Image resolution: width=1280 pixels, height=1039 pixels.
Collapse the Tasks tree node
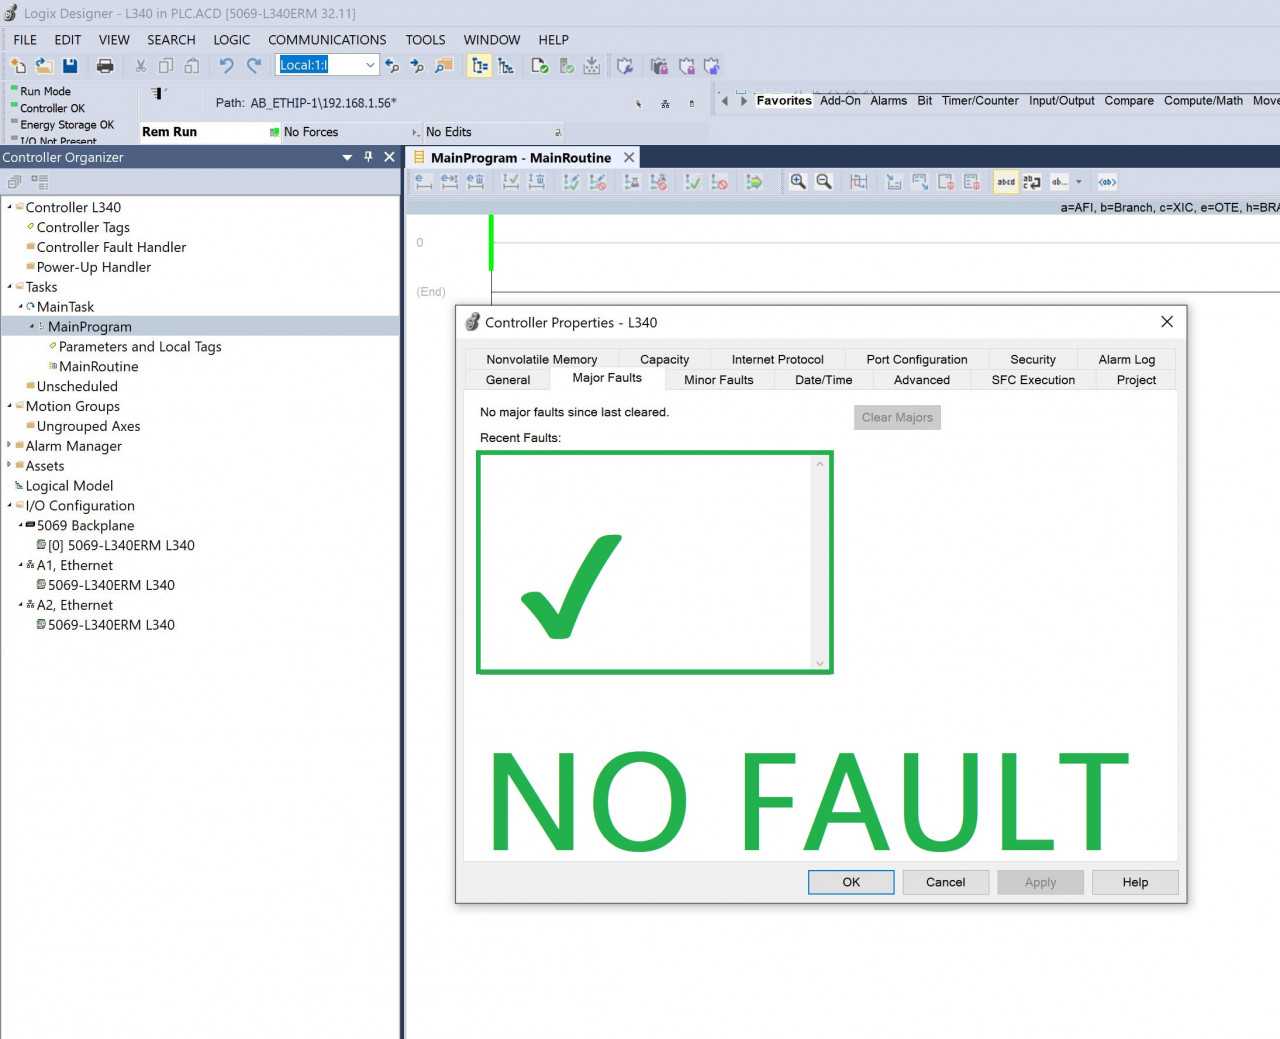click(x=9, y=287)
